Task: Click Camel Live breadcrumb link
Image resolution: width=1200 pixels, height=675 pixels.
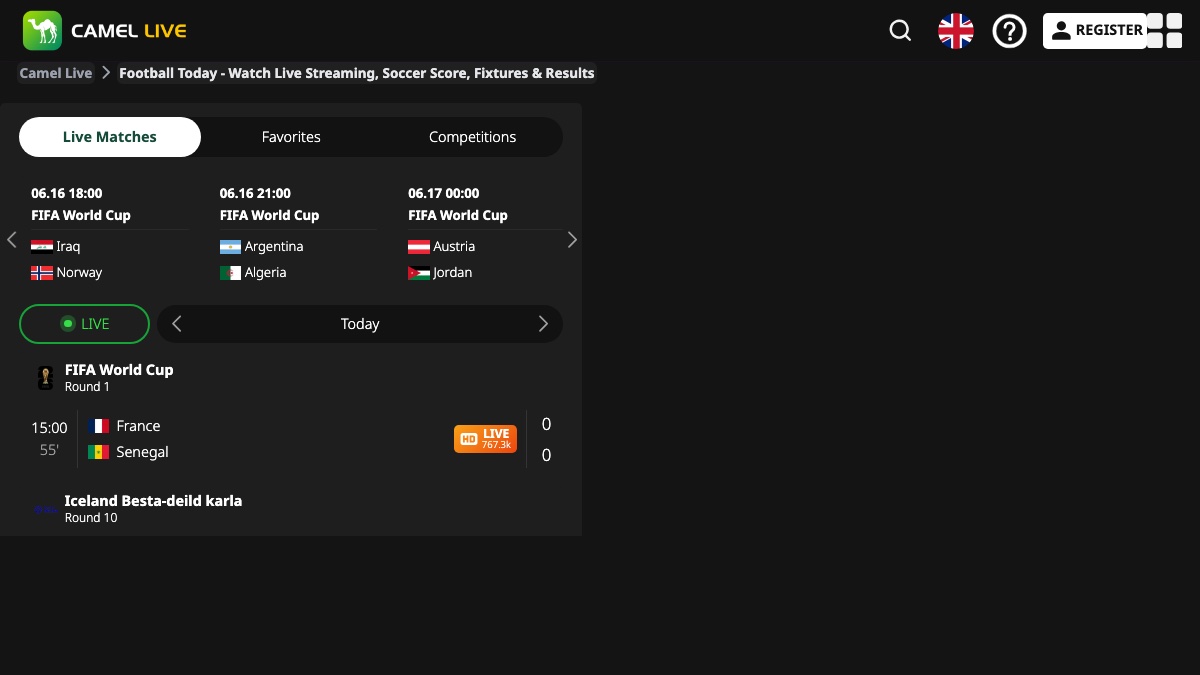Action: coord(56,73)
